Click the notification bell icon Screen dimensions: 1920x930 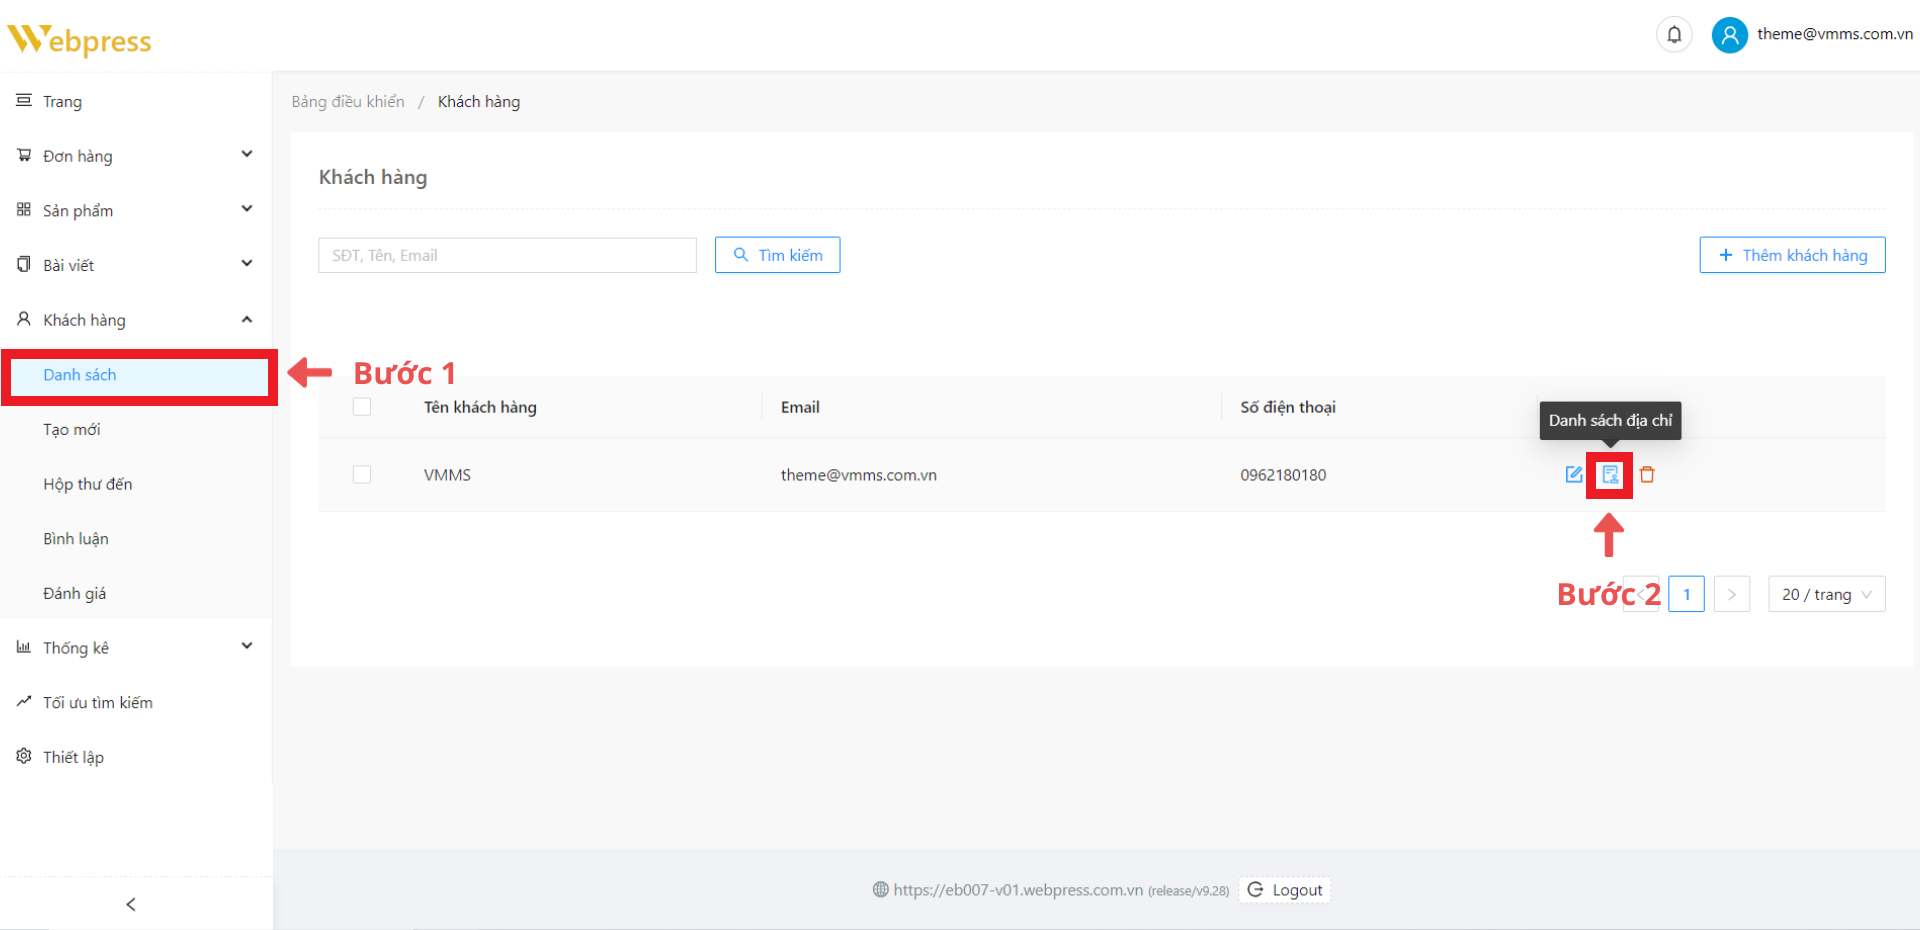point(1674,35)
